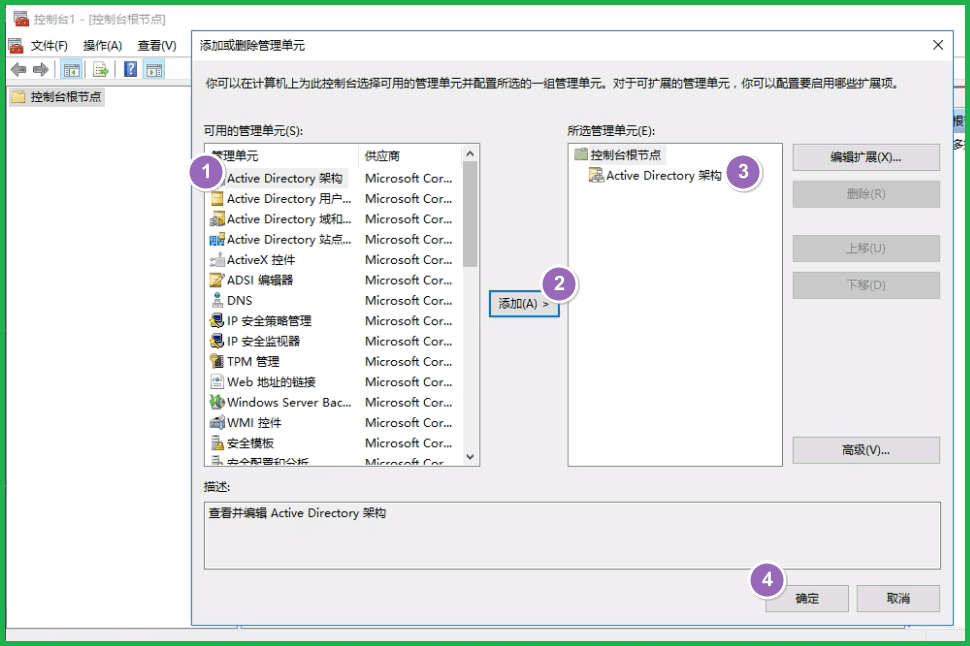Click the Microsoft Cor... cell in the ActiveX 控件 row

coord(408,260)
